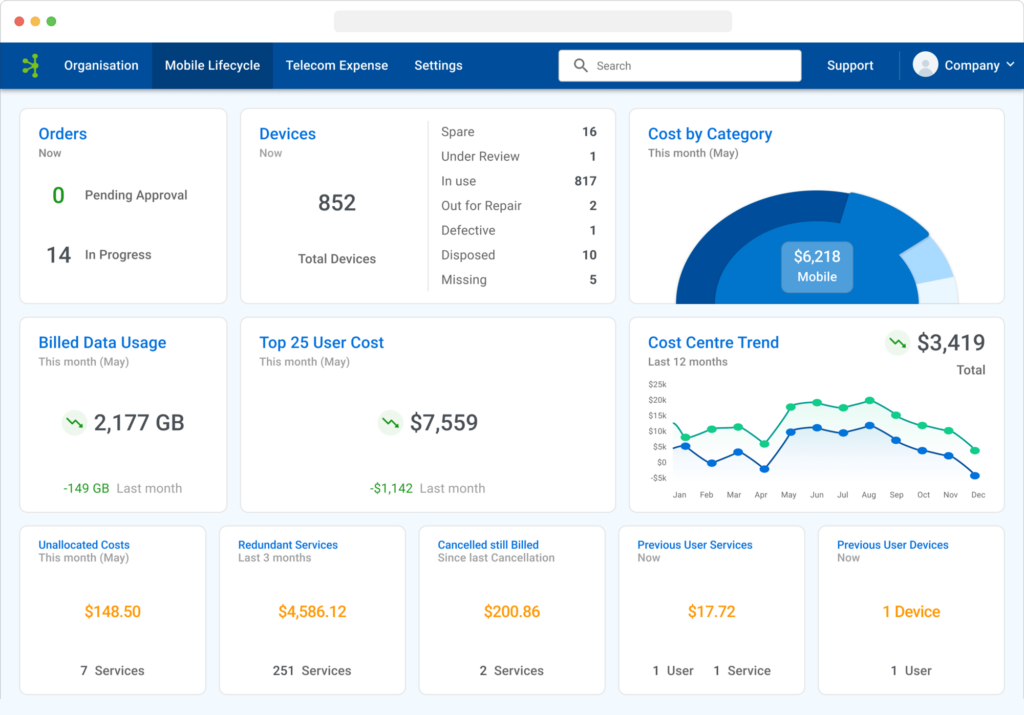Click the trend sparkline icon in Billed Data Usage
1024x715 pixels.
coord(73,423)
